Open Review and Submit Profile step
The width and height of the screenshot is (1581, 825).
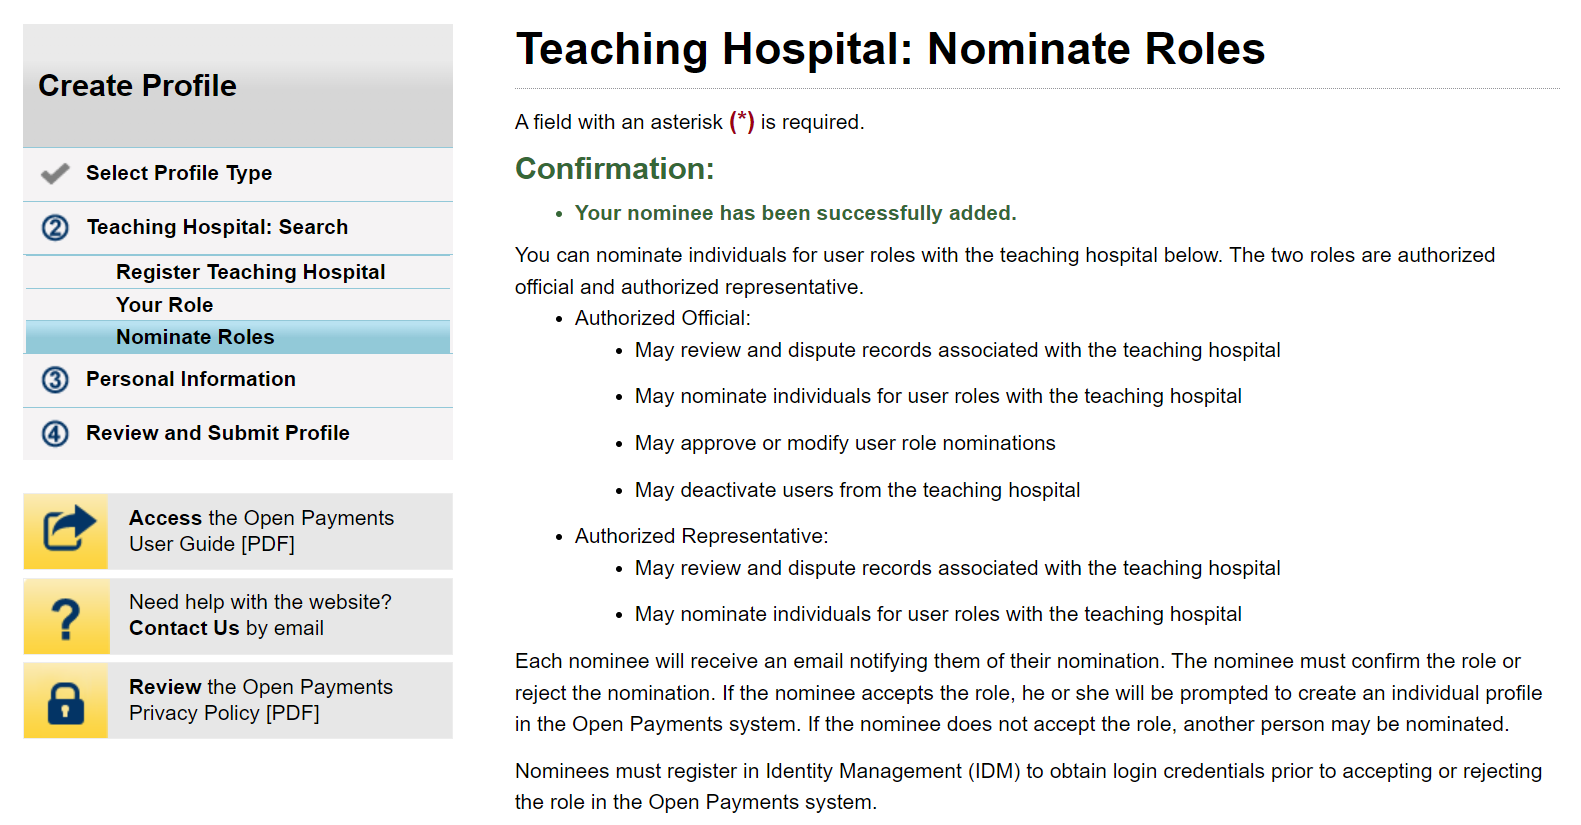click(x=218, y=433)
